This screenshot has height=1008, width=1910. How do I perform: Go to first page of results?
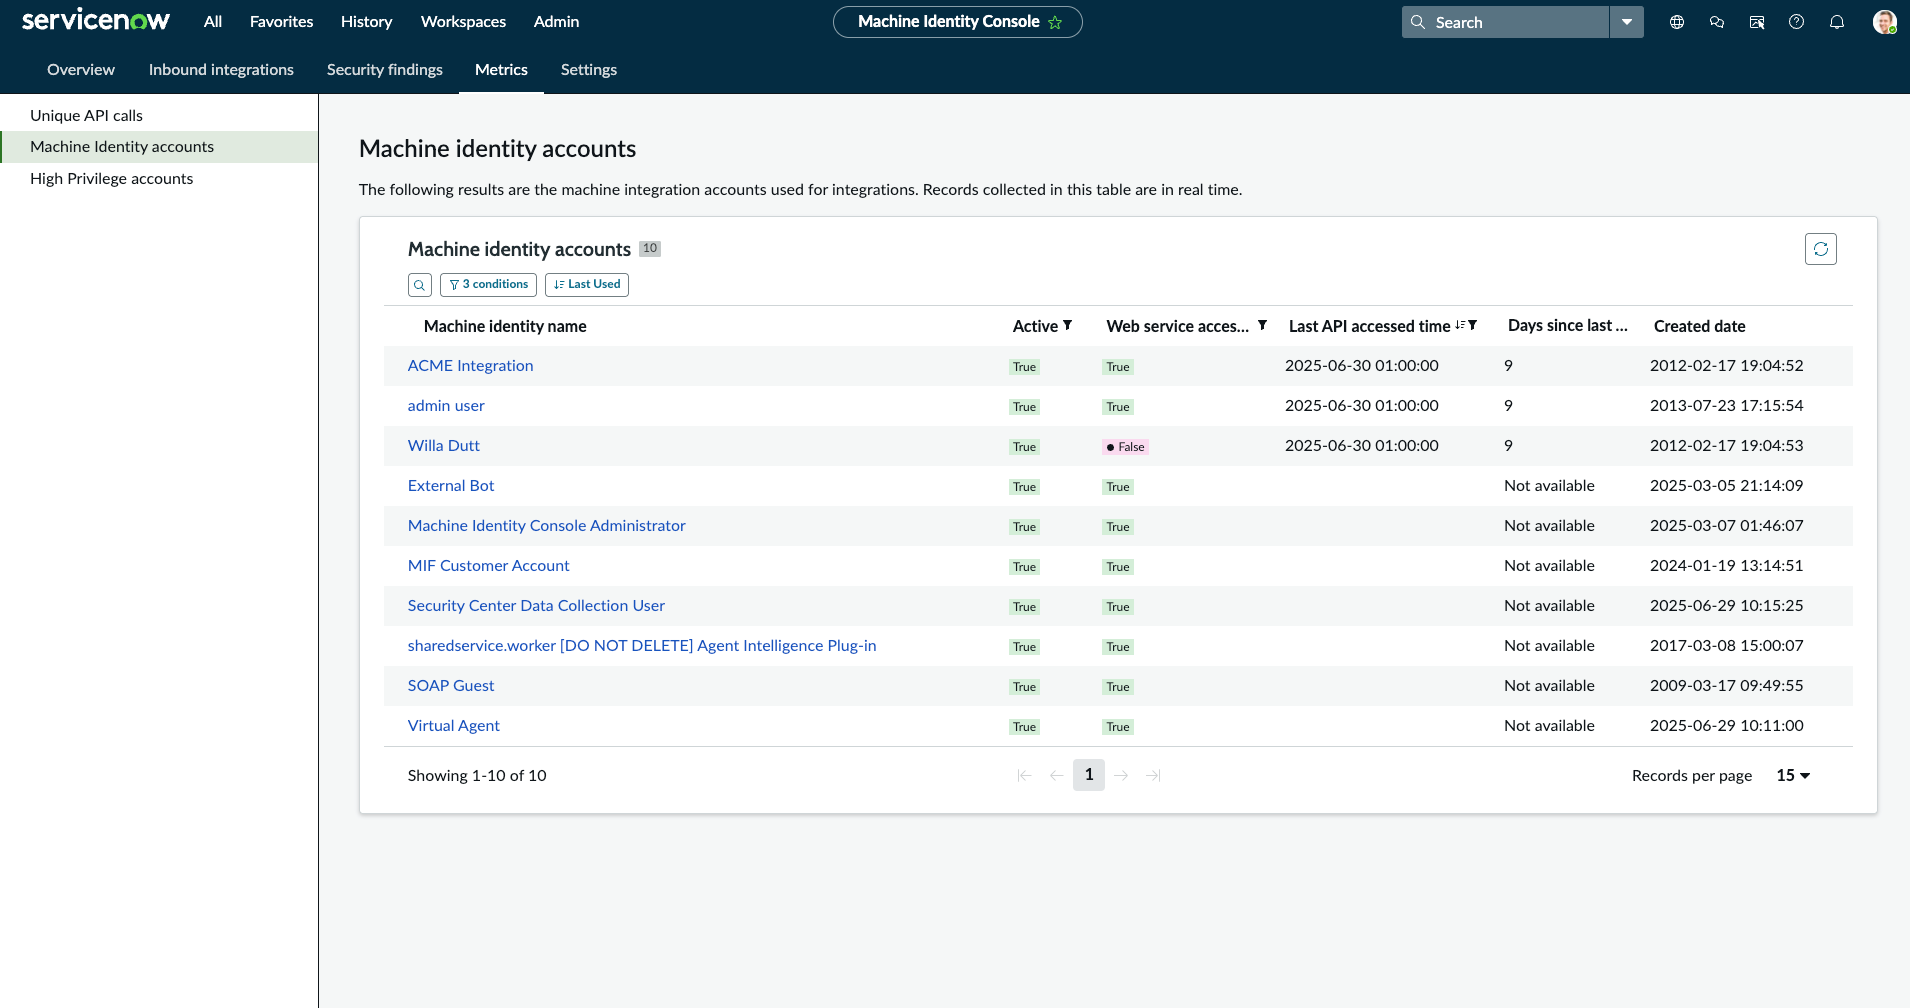[x=1024, y=775]
